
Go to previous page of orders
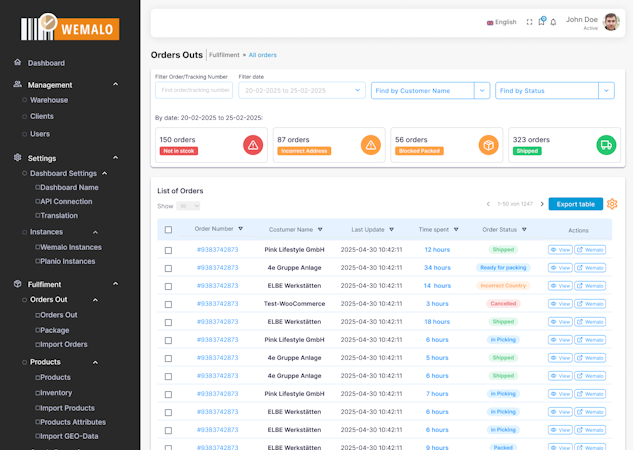point(488,204)
